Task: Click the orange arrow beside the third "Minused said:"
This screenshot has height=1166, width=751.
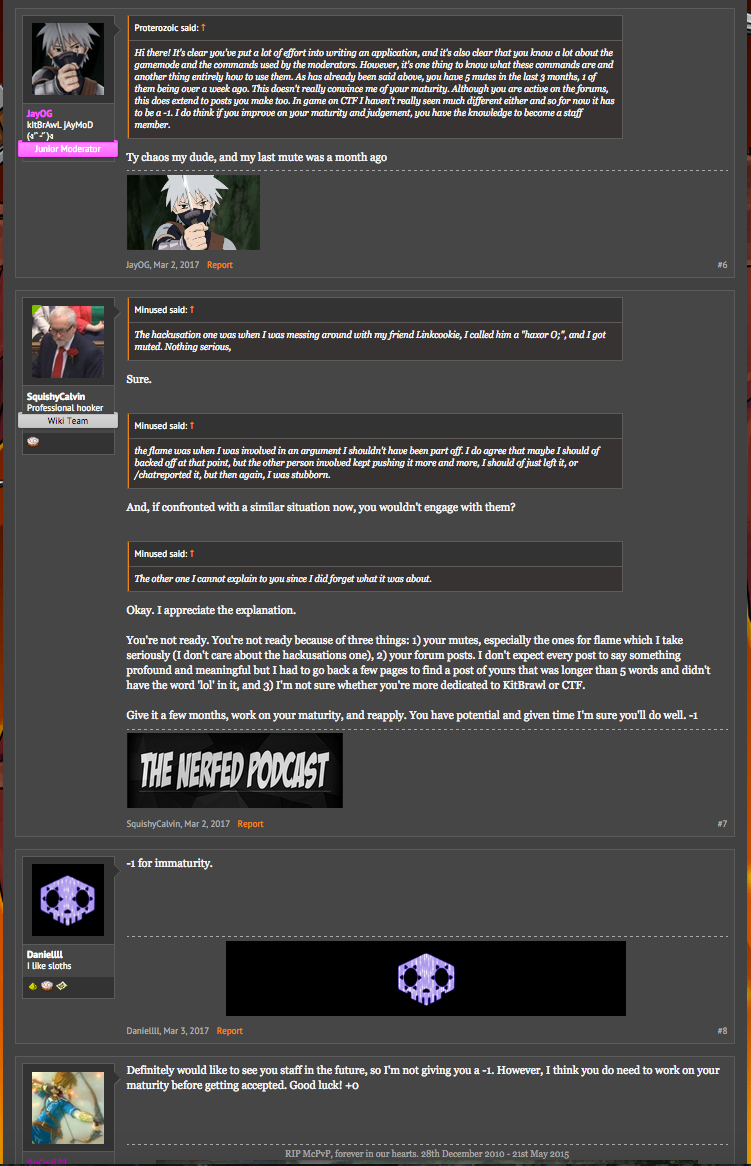Action: (192, 553)
